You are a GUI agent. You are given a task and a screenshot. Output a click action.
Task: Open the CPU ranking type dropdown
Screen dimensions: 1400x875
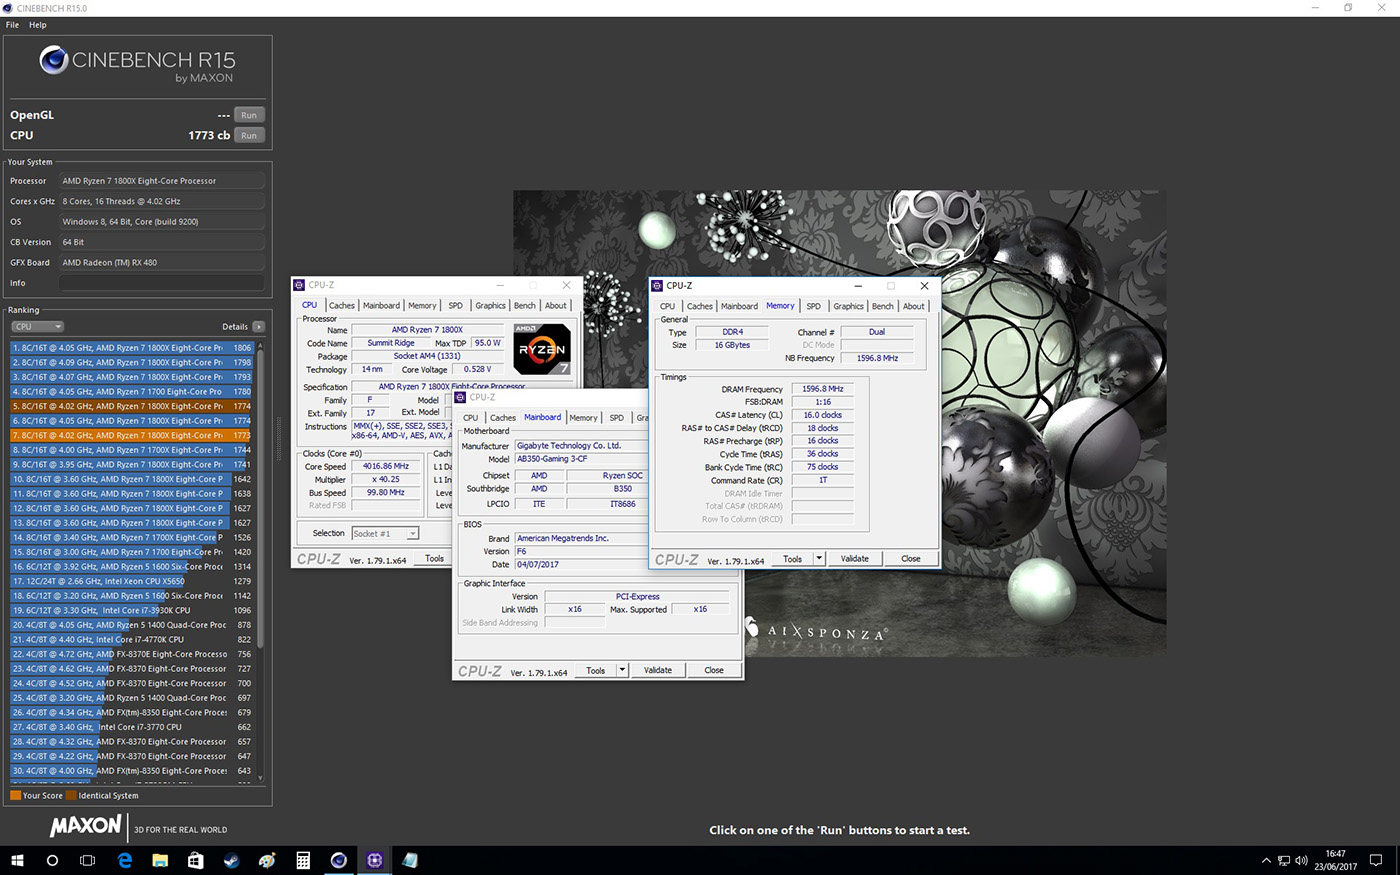pyautogui.click(x=38, y=326)
